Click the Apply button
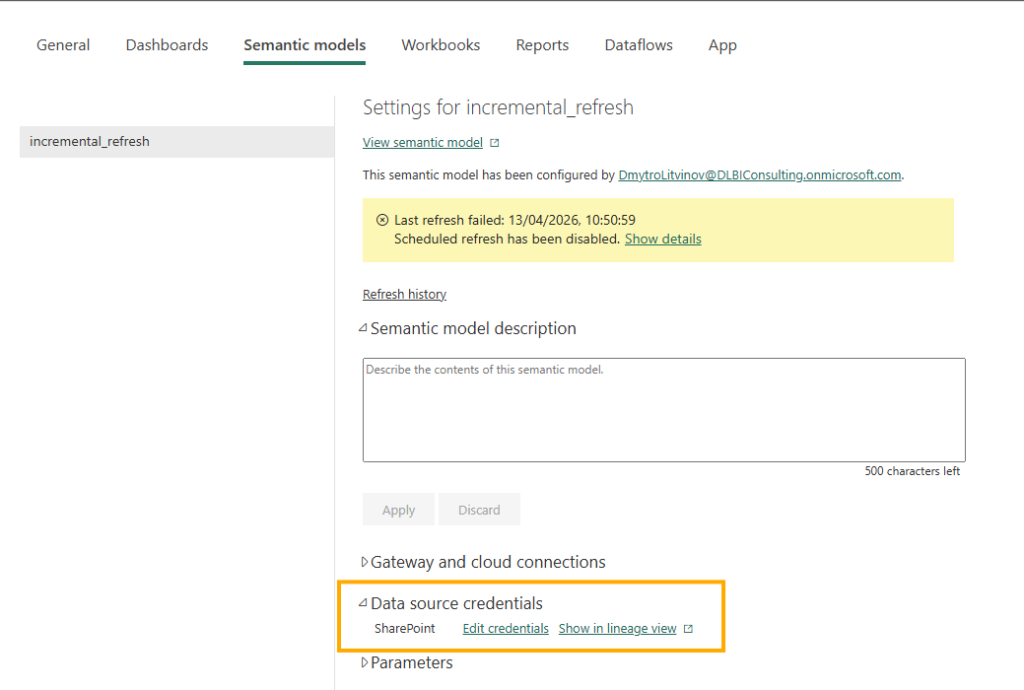 tap(398, 509)
